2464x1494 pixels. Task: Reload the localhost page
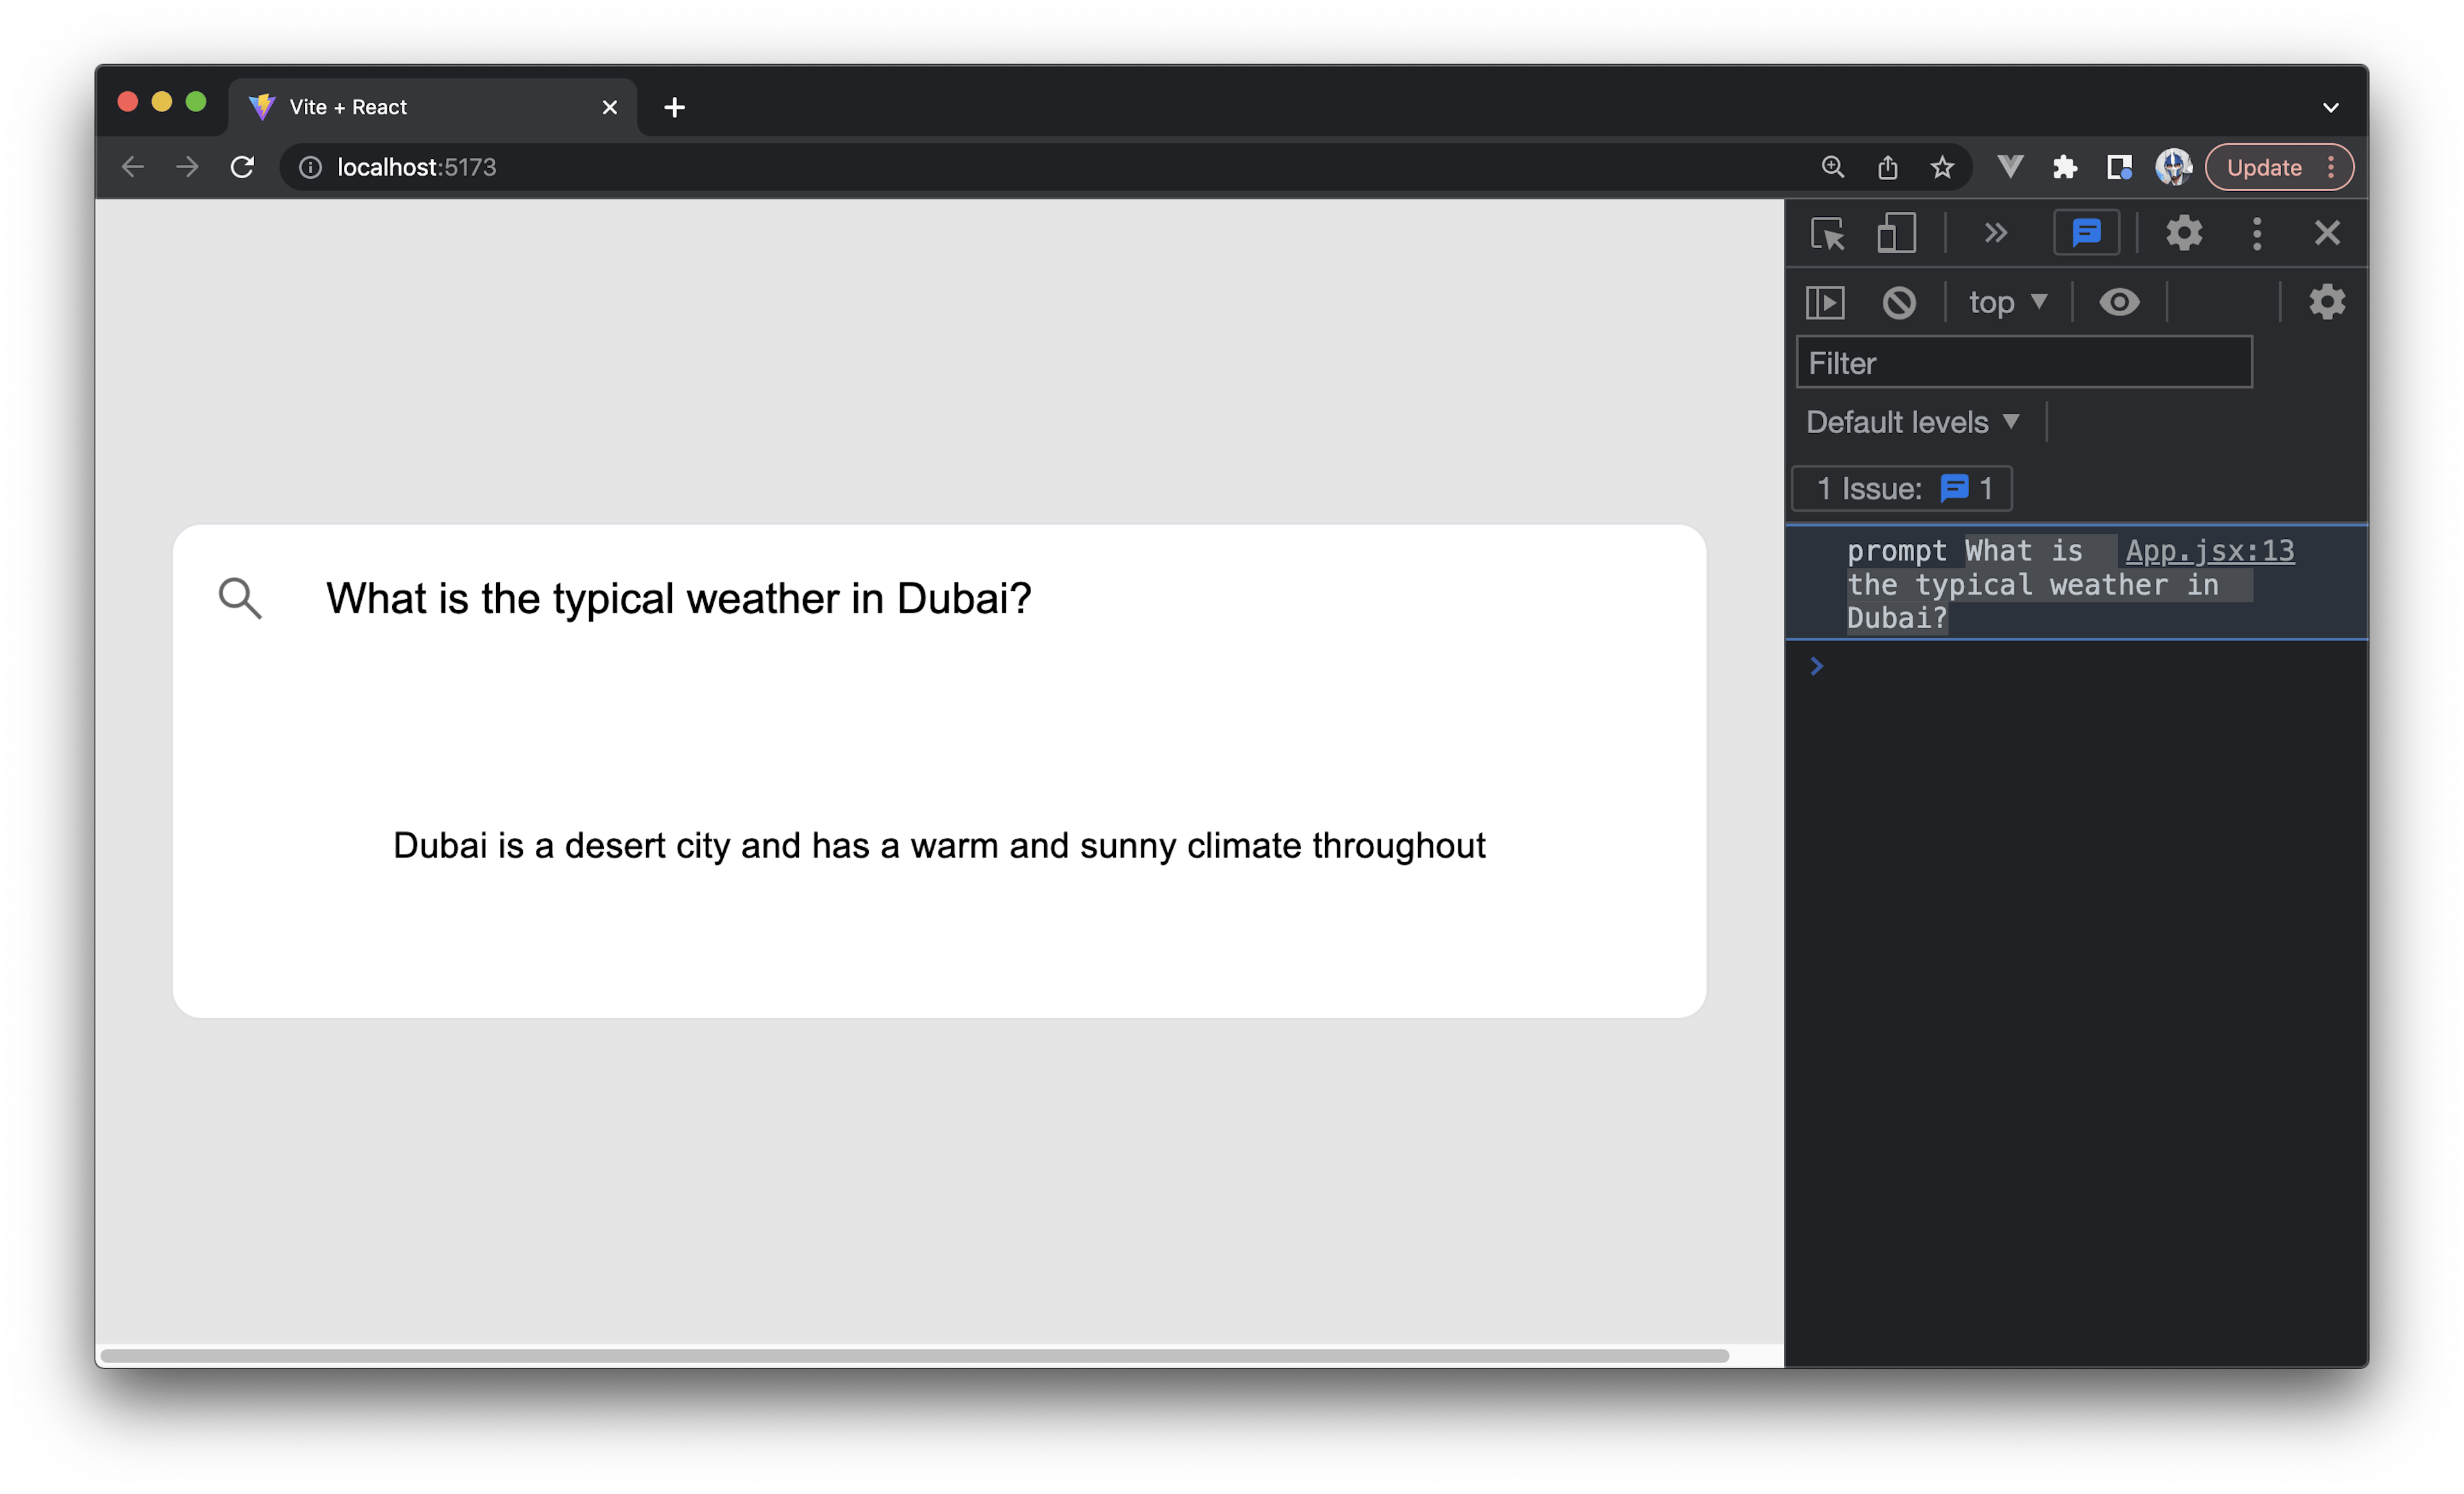tap(242, 167)
